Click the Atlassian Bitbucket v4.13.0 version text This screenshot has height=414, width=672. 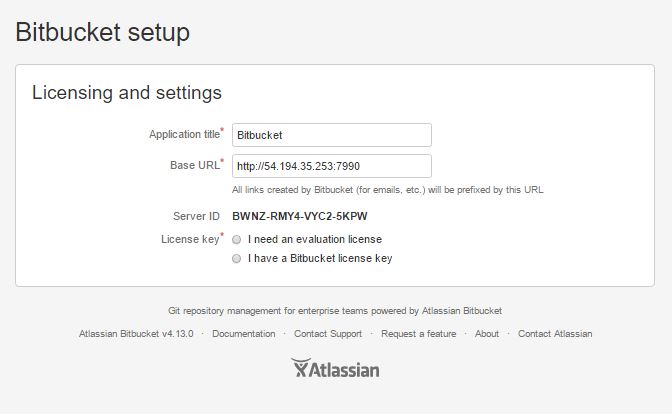[x=134, y=334]
